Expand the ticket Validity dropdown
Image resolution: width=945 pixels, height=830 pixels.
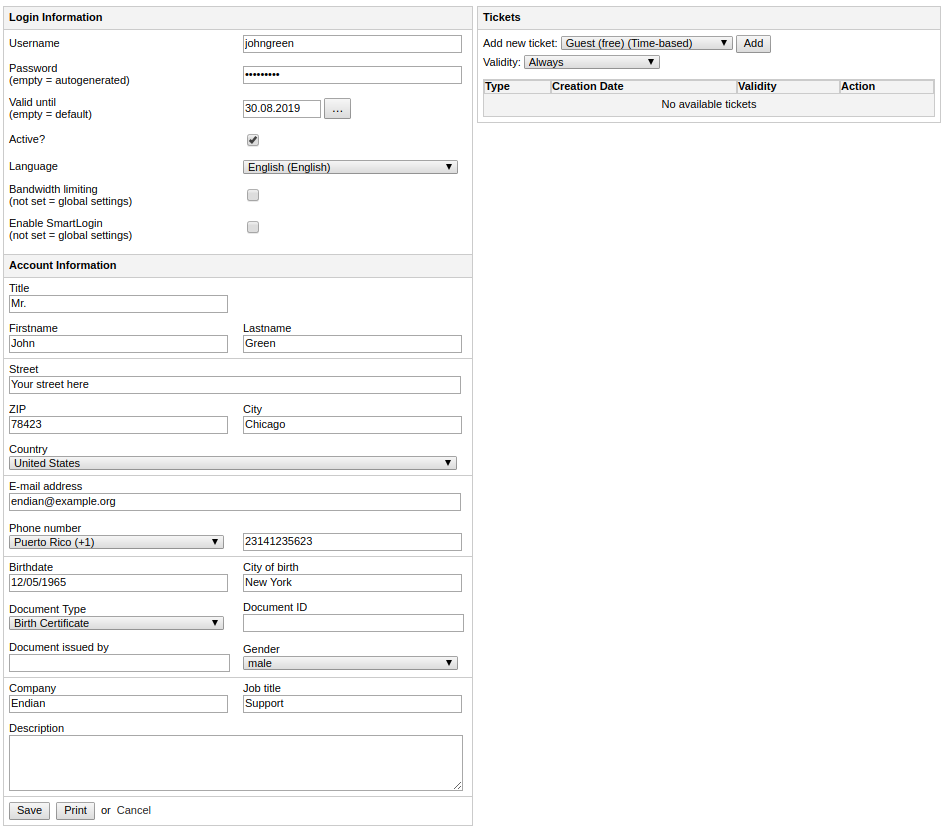click(x=592, y=62)
